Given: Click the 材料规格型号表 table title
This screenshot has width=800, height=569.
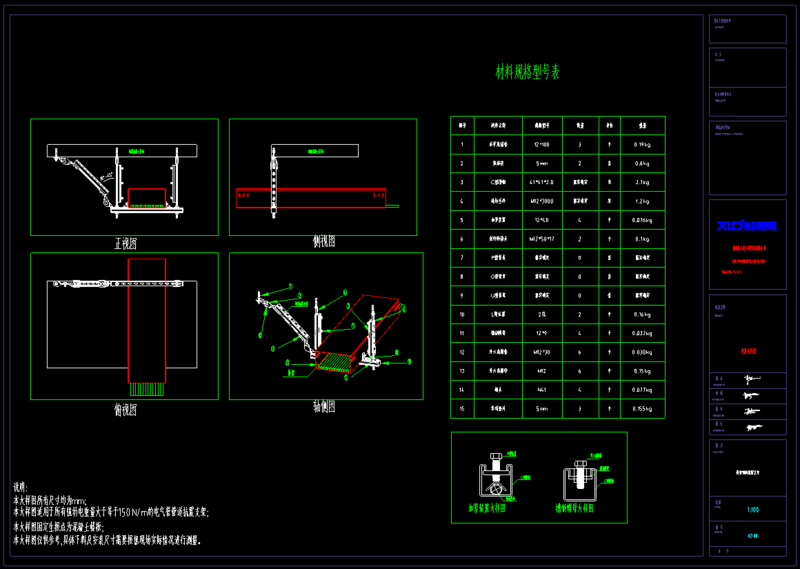Looking at the screenshot, I should point(528,72).
